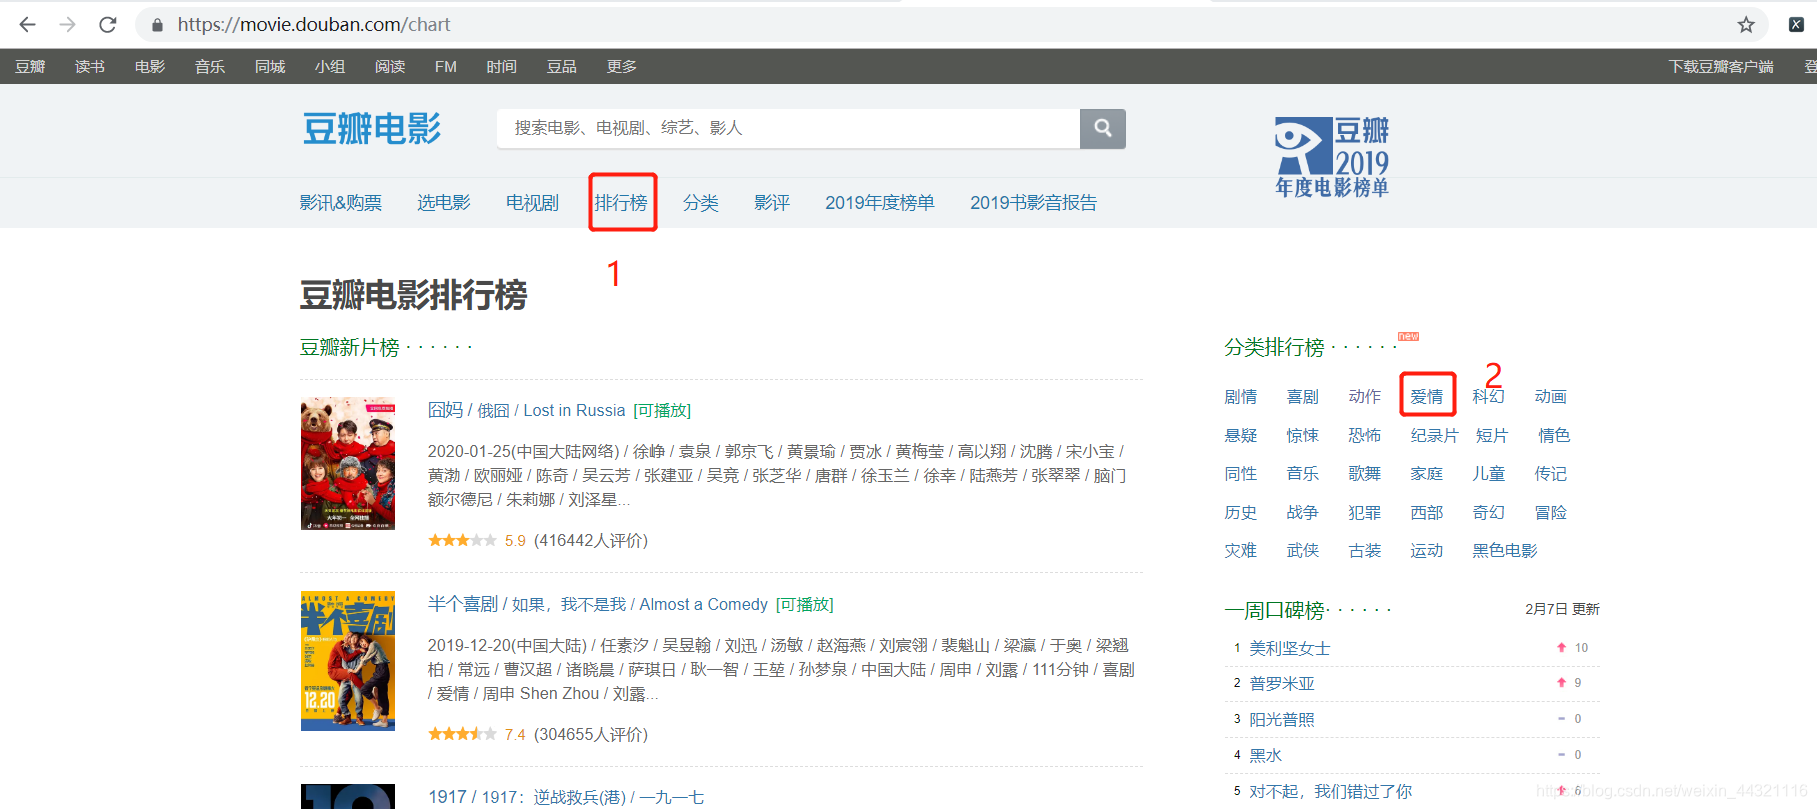Select the 歌舞 category
Screen dimensions: 1817x809
[1365, 474]
